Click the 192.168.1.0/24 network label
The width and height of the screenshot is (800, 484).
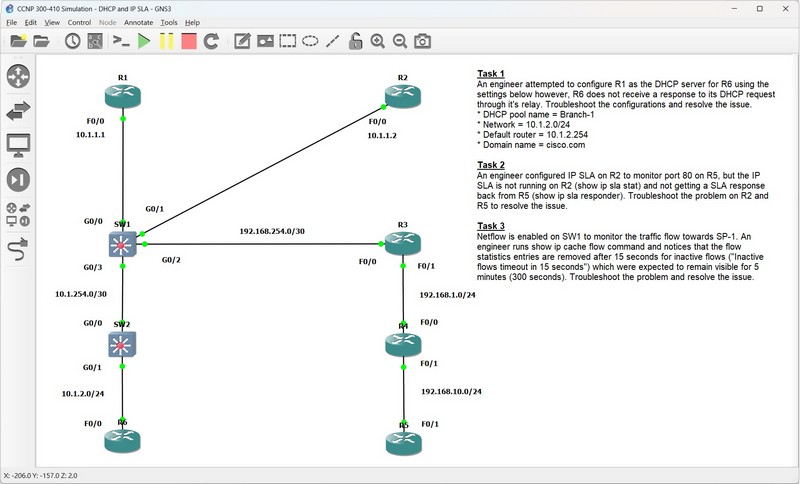[x=447, y=295]
